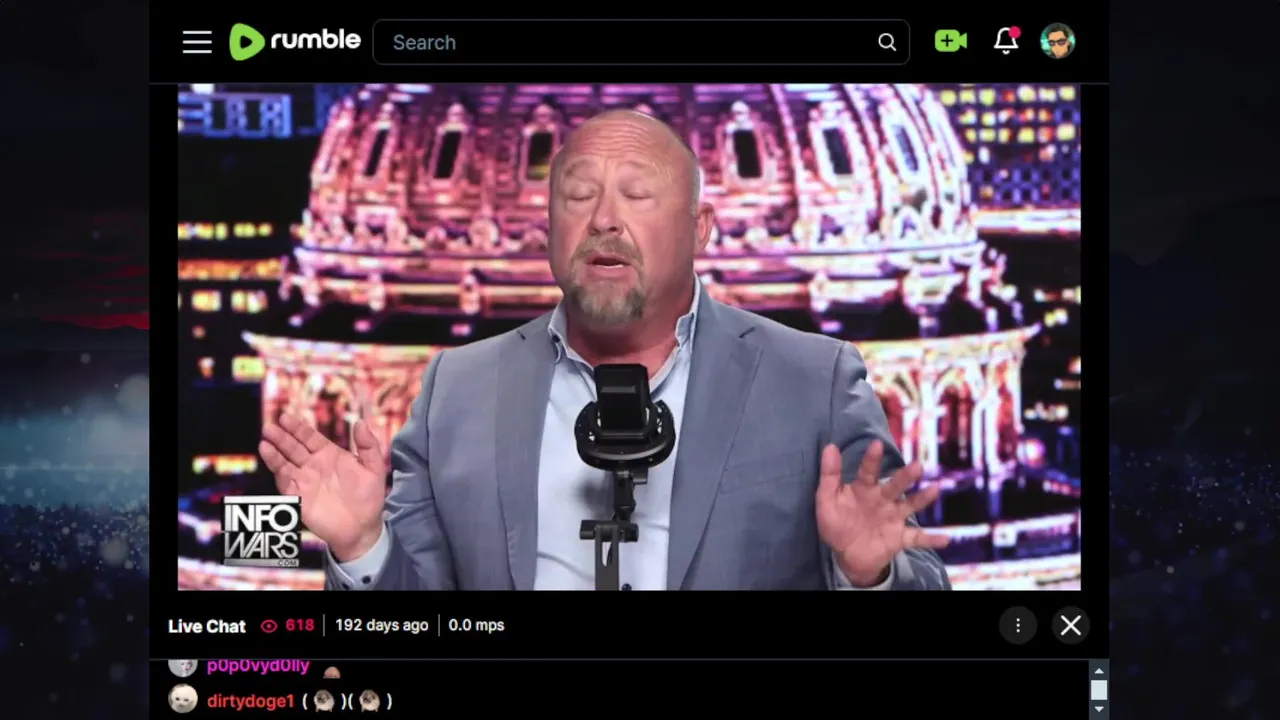
Task: Pause the video by clicking the player
Action: (x=629, y=337)
